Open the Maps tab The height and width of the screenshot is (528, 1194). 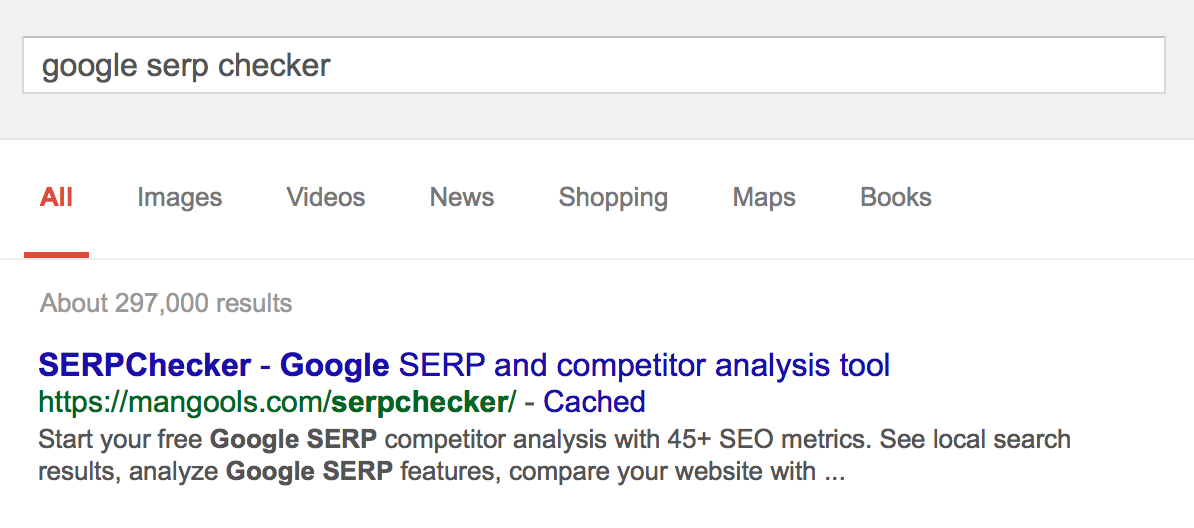[x=764, y=197]
